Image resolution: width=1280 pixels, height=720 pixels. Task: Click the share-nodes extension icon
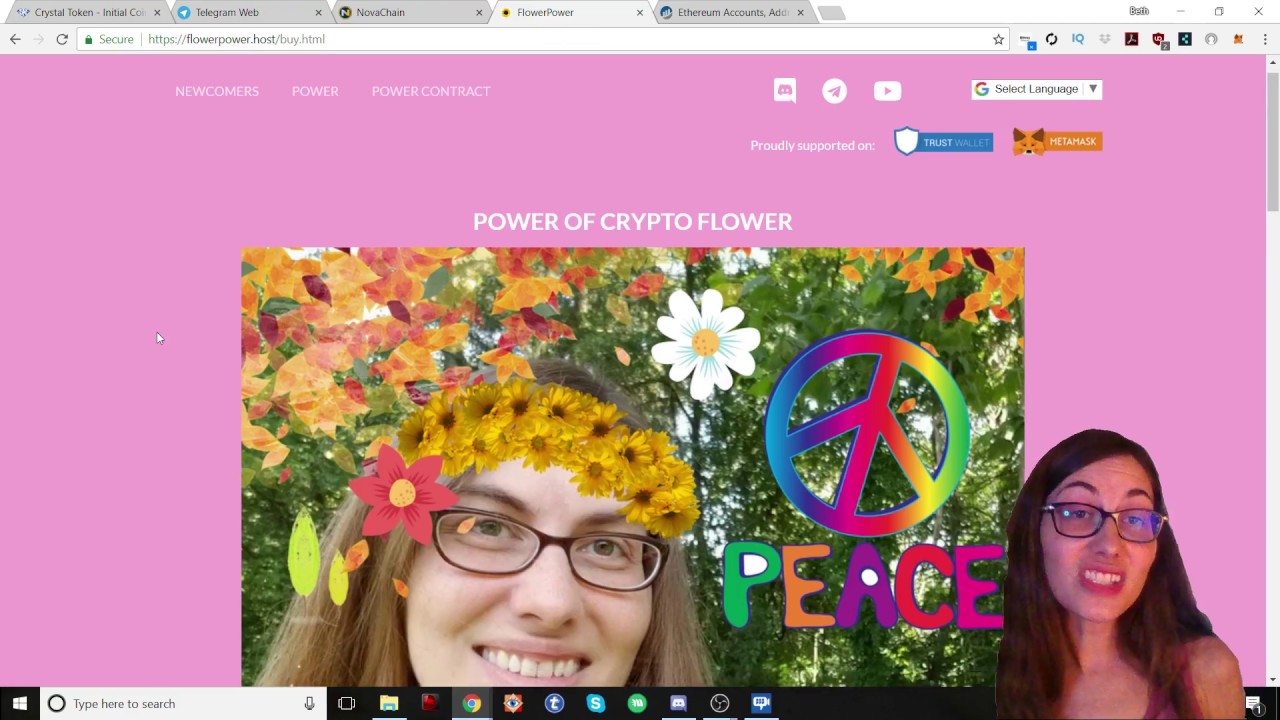point(1185,39)
